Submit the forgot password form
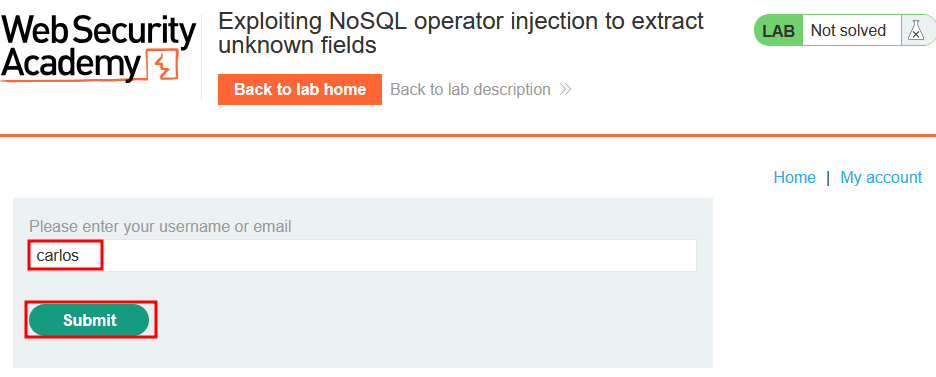The width and height of the screenshot is (936, 377). [x=89, y=320]
